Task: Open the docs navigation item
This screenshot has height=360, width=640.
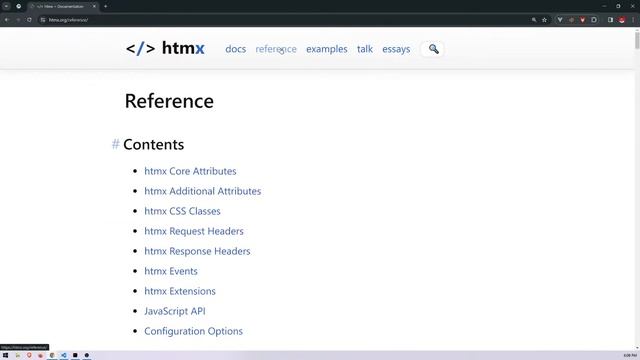Action: point(236,49)
